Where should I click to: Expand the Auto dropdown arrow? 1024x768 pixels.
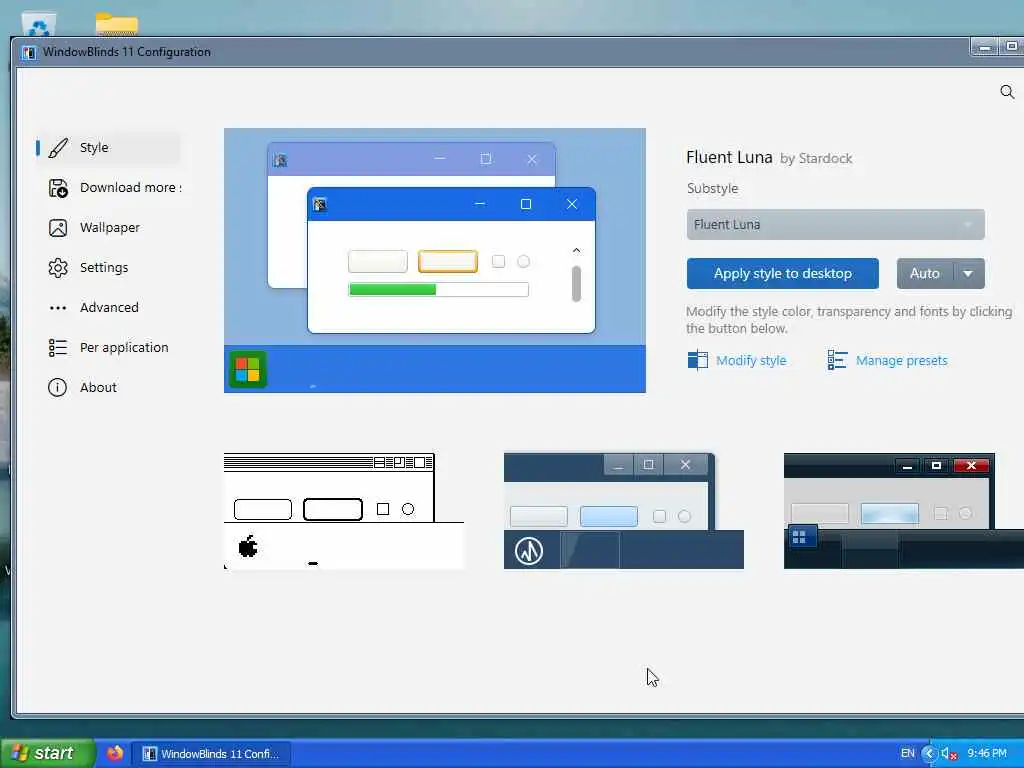(x=968, y=274)
